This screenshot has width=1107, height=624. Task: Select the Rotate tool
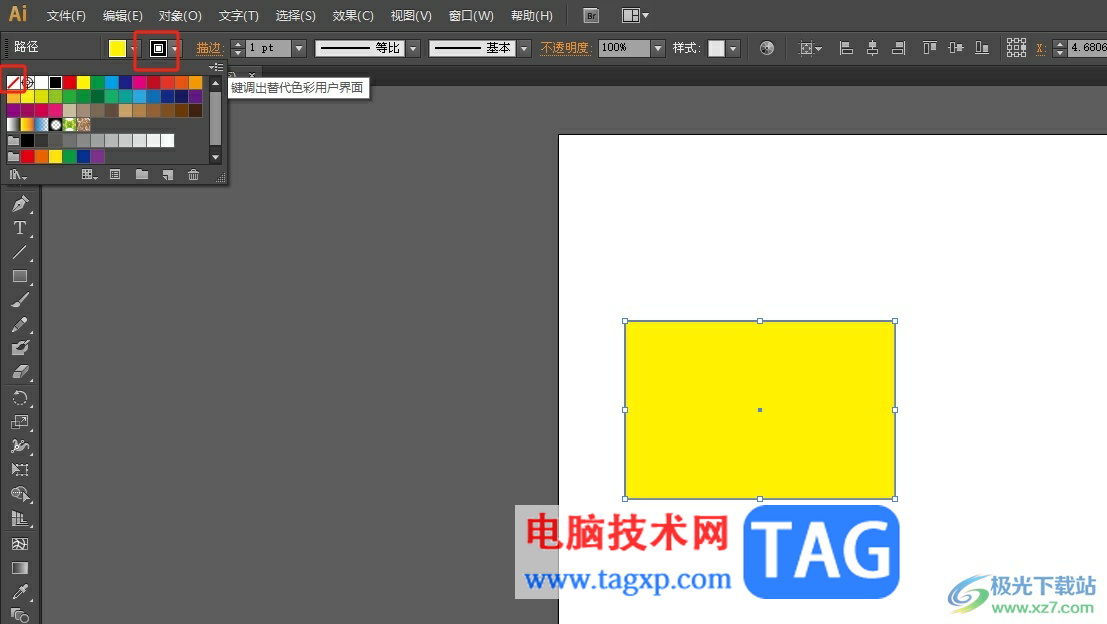pos(20,397)
